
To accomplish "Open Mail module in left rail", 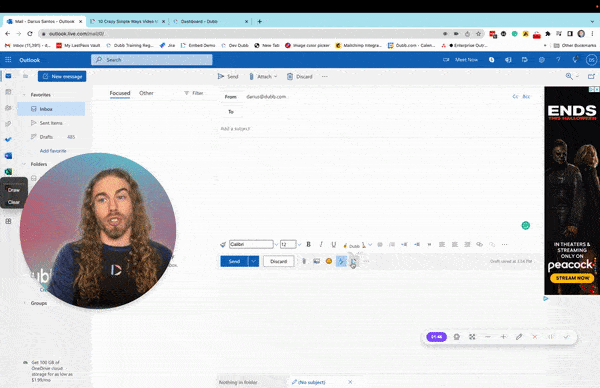I will (x=8, y=76).
